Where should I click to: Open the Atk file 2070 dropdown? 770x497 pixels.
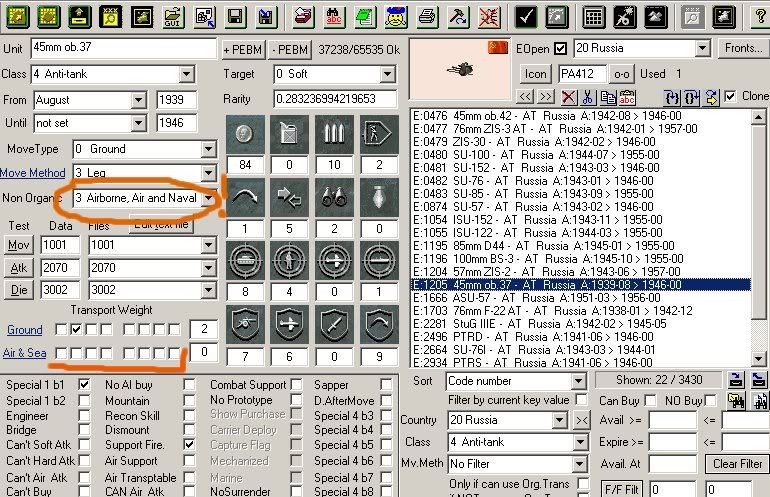[x=209, y=268]
